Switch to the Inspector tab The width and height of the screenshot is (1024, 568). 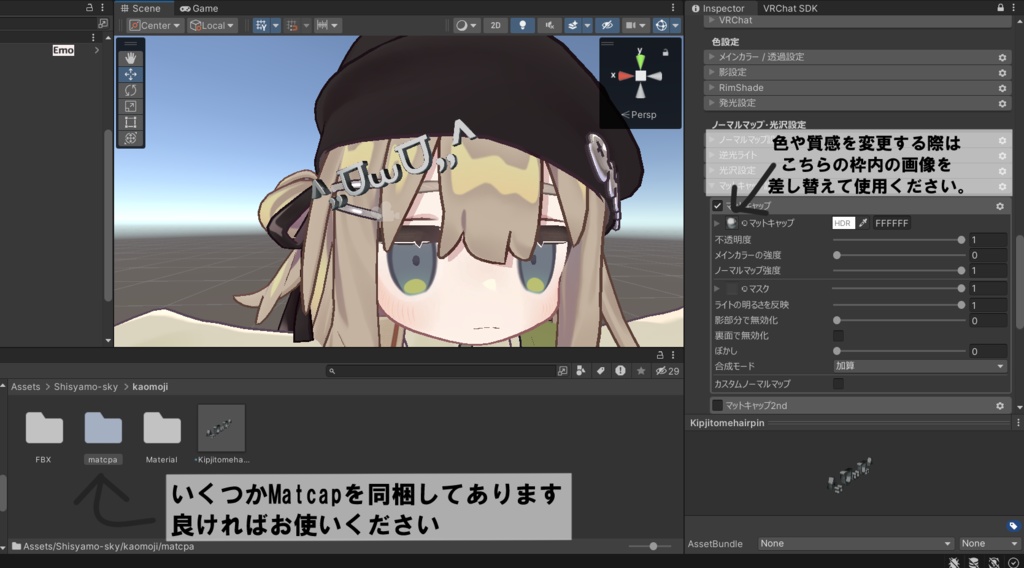[x=718, y=8]
